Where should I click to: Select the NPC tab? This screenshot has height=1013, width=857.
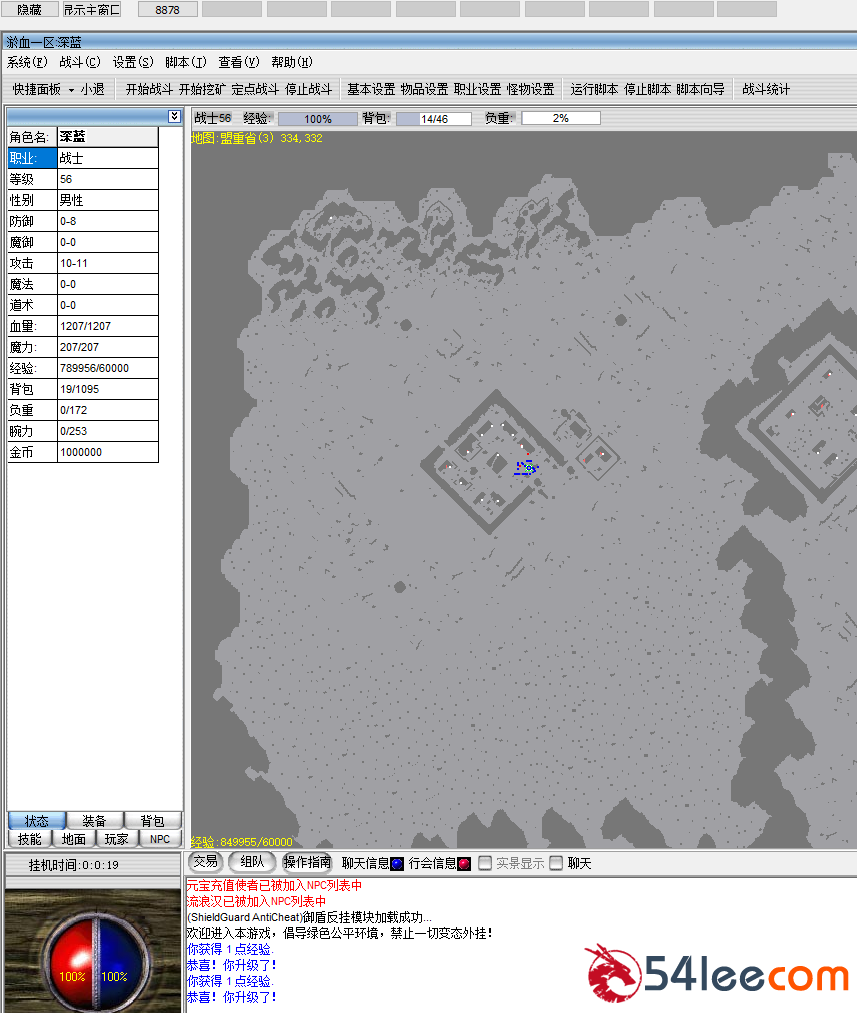pyautogui.click(x=160, y=839)
